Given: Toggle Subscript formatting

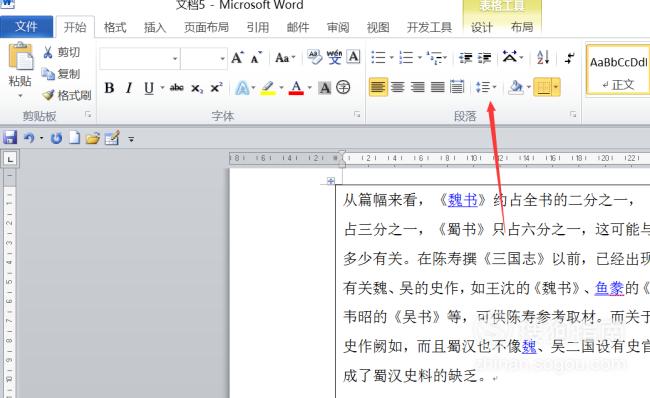Looking at the screenshot, I should pos(197,88).
